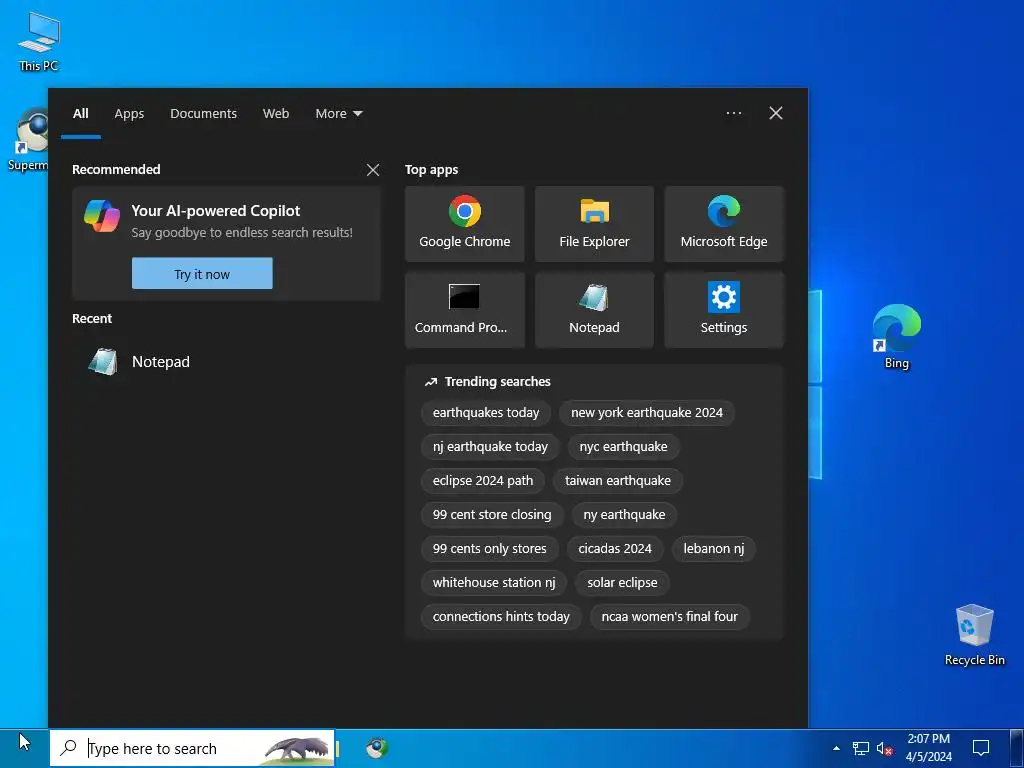Screen dimensions: 1024x768
Task: Search trending 'eclipse 2024 path'
Action: 483,481
